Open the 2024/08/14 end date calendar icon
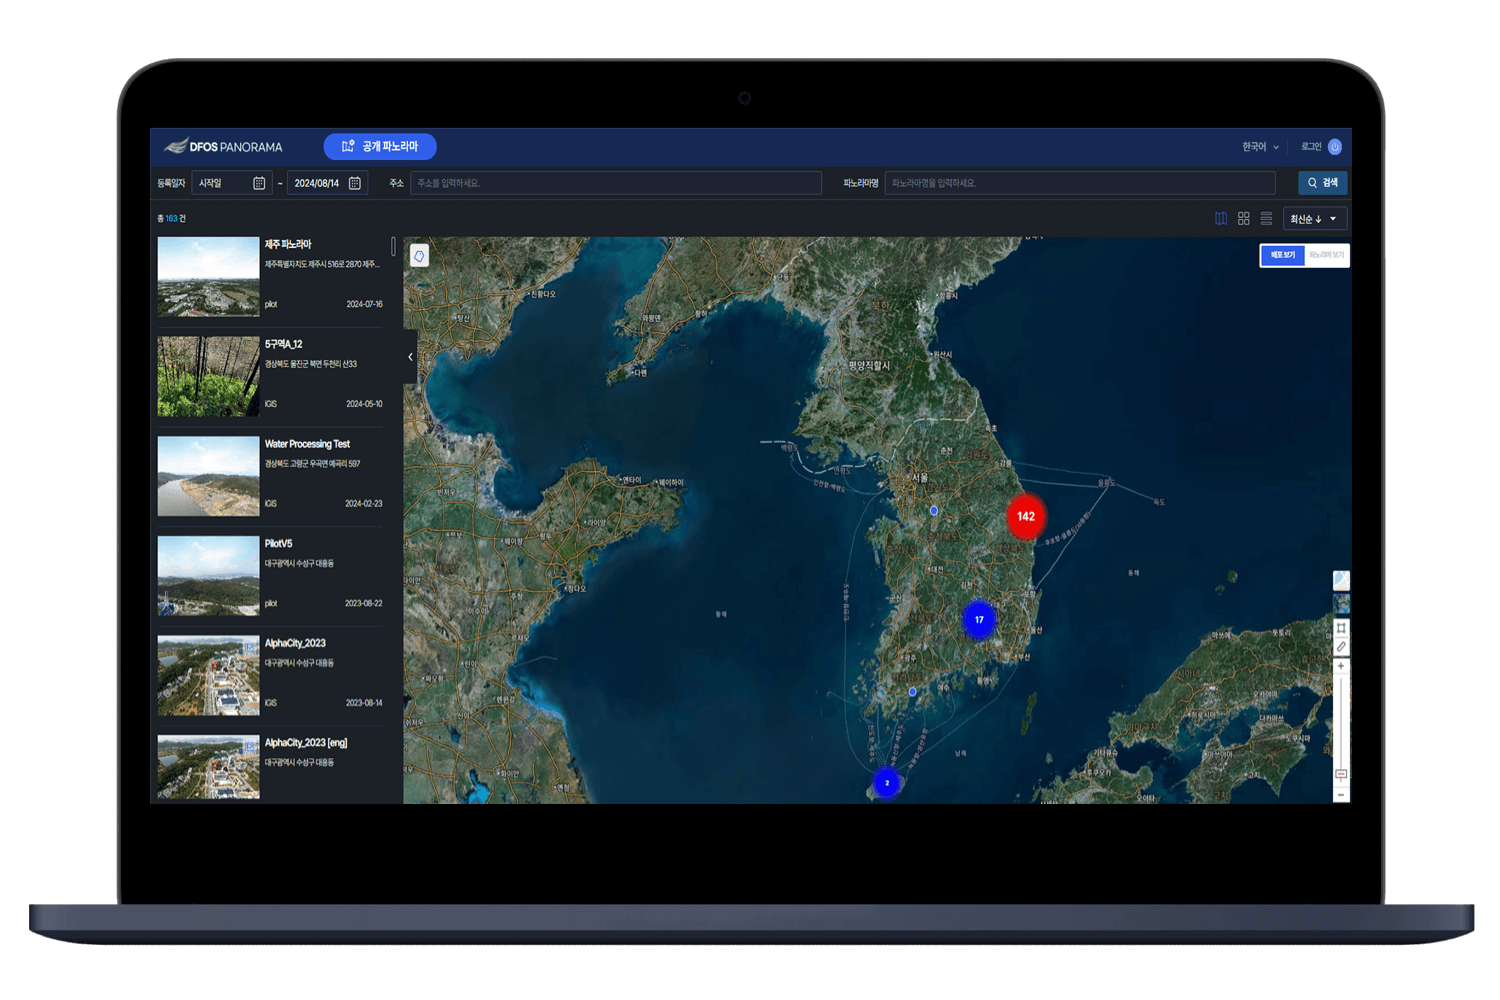Screen dimensions: 1500x1000 tap(355, 183)
